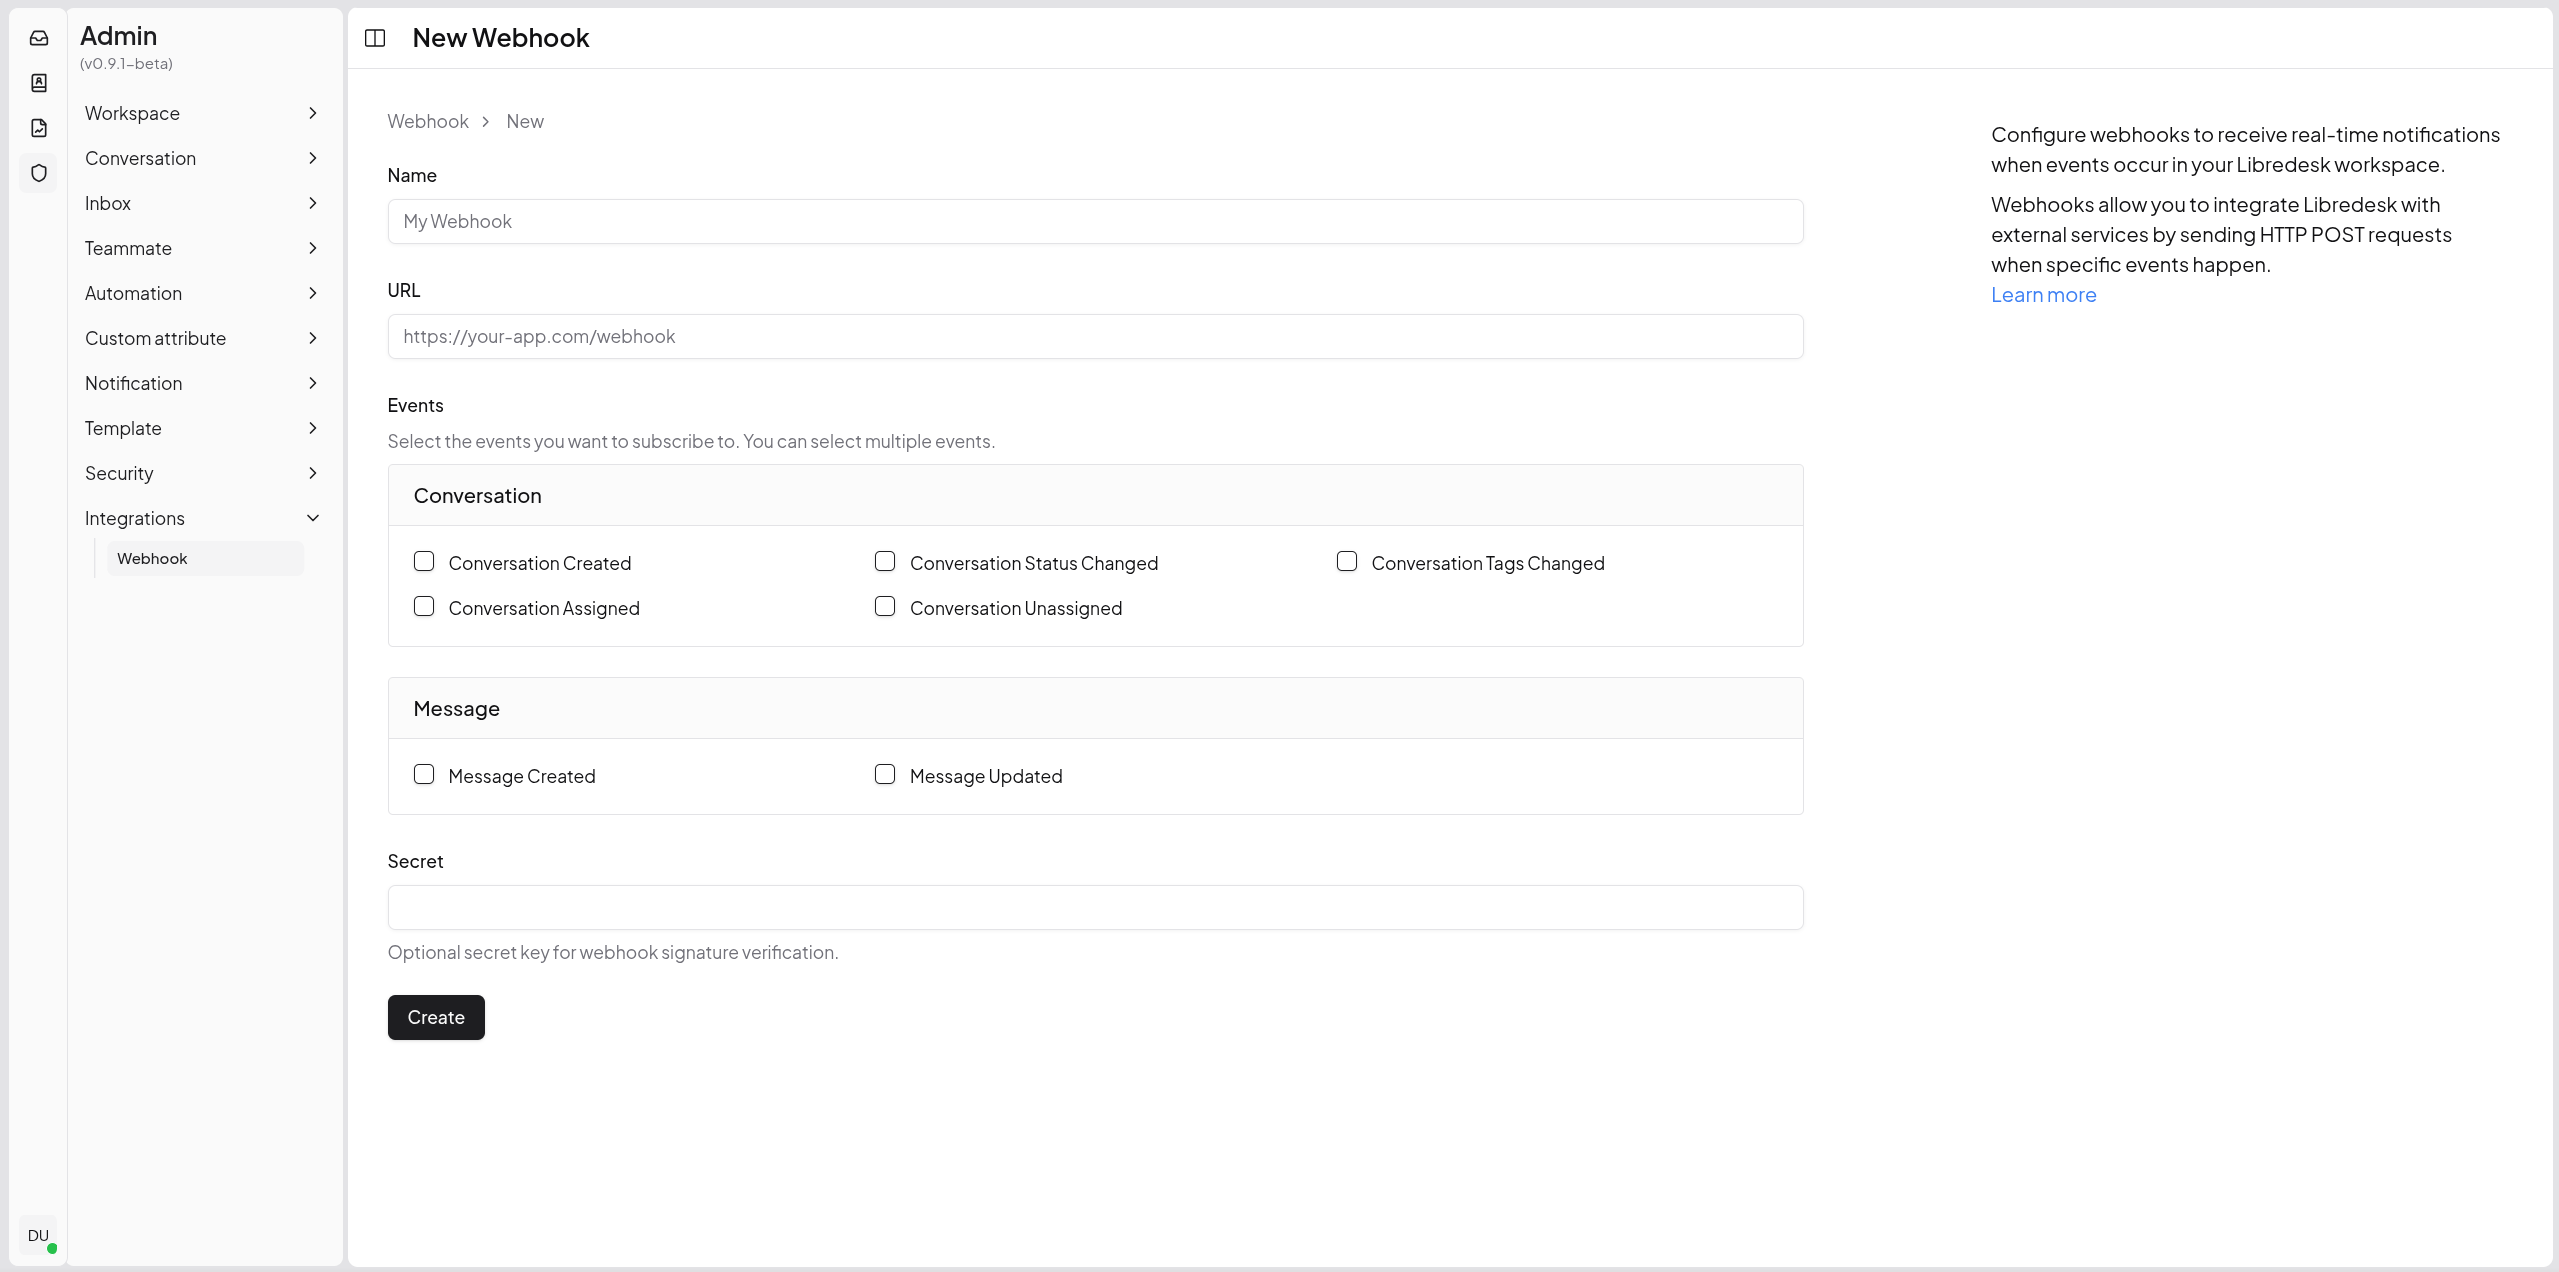2559x1272 pixels.
Task: Check Conversation Tags Changed event
Action: coord(1347,562)
